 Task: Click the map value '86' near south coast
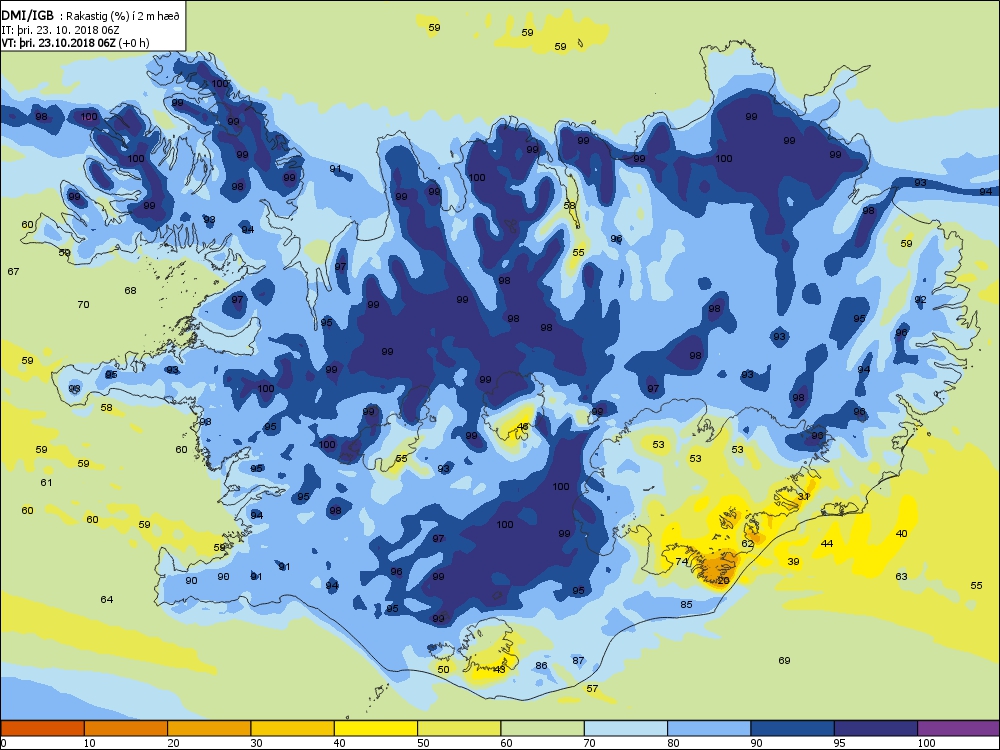541,665
